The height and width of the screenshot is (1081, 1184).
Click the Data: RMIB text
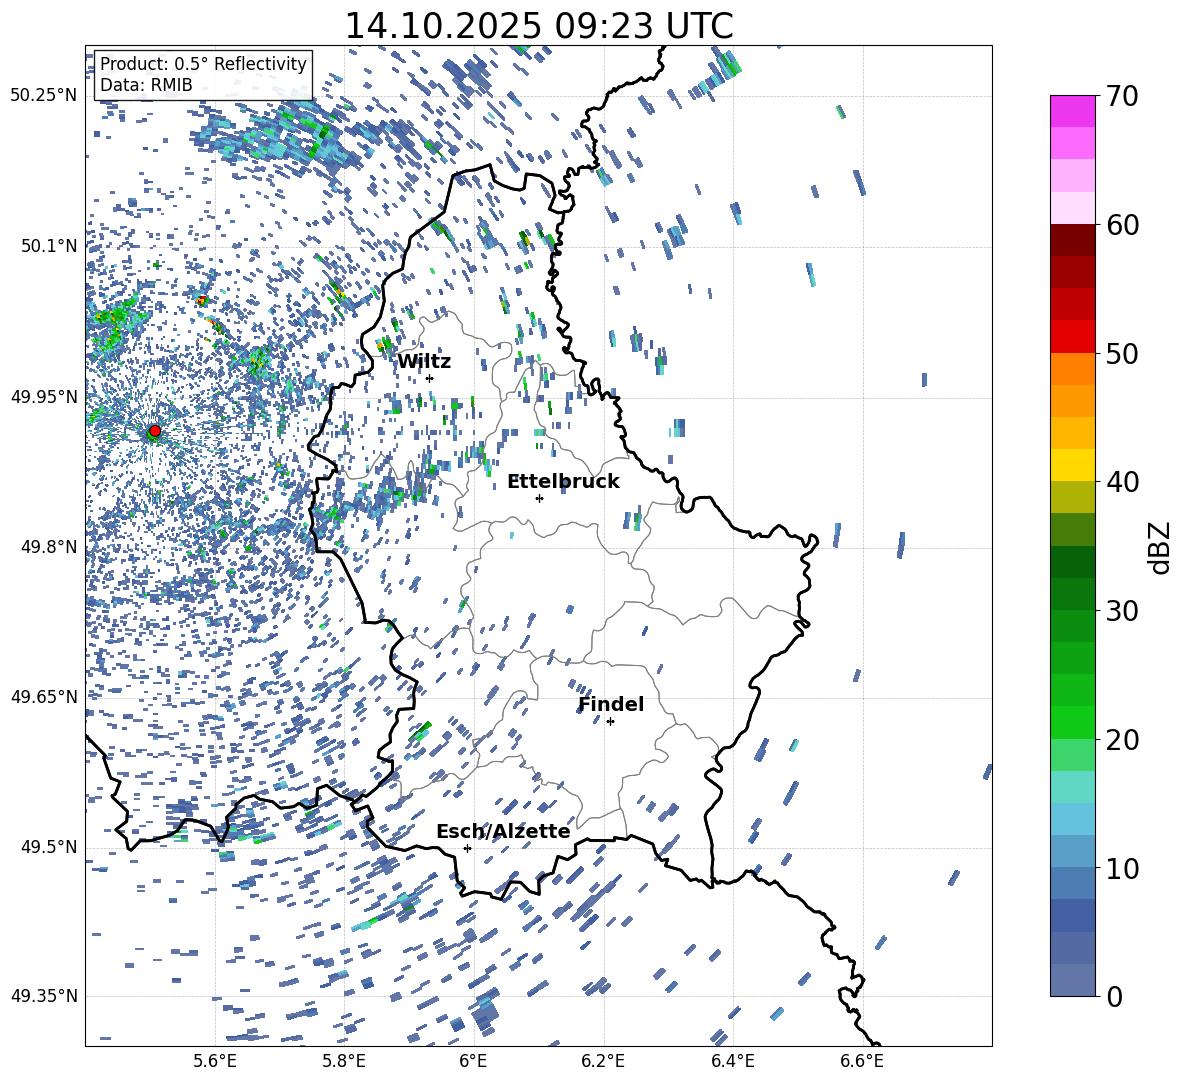(146, 85)
